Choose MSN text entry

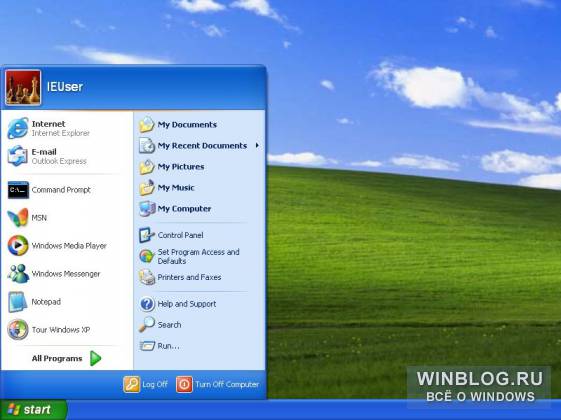pos(39,218)
